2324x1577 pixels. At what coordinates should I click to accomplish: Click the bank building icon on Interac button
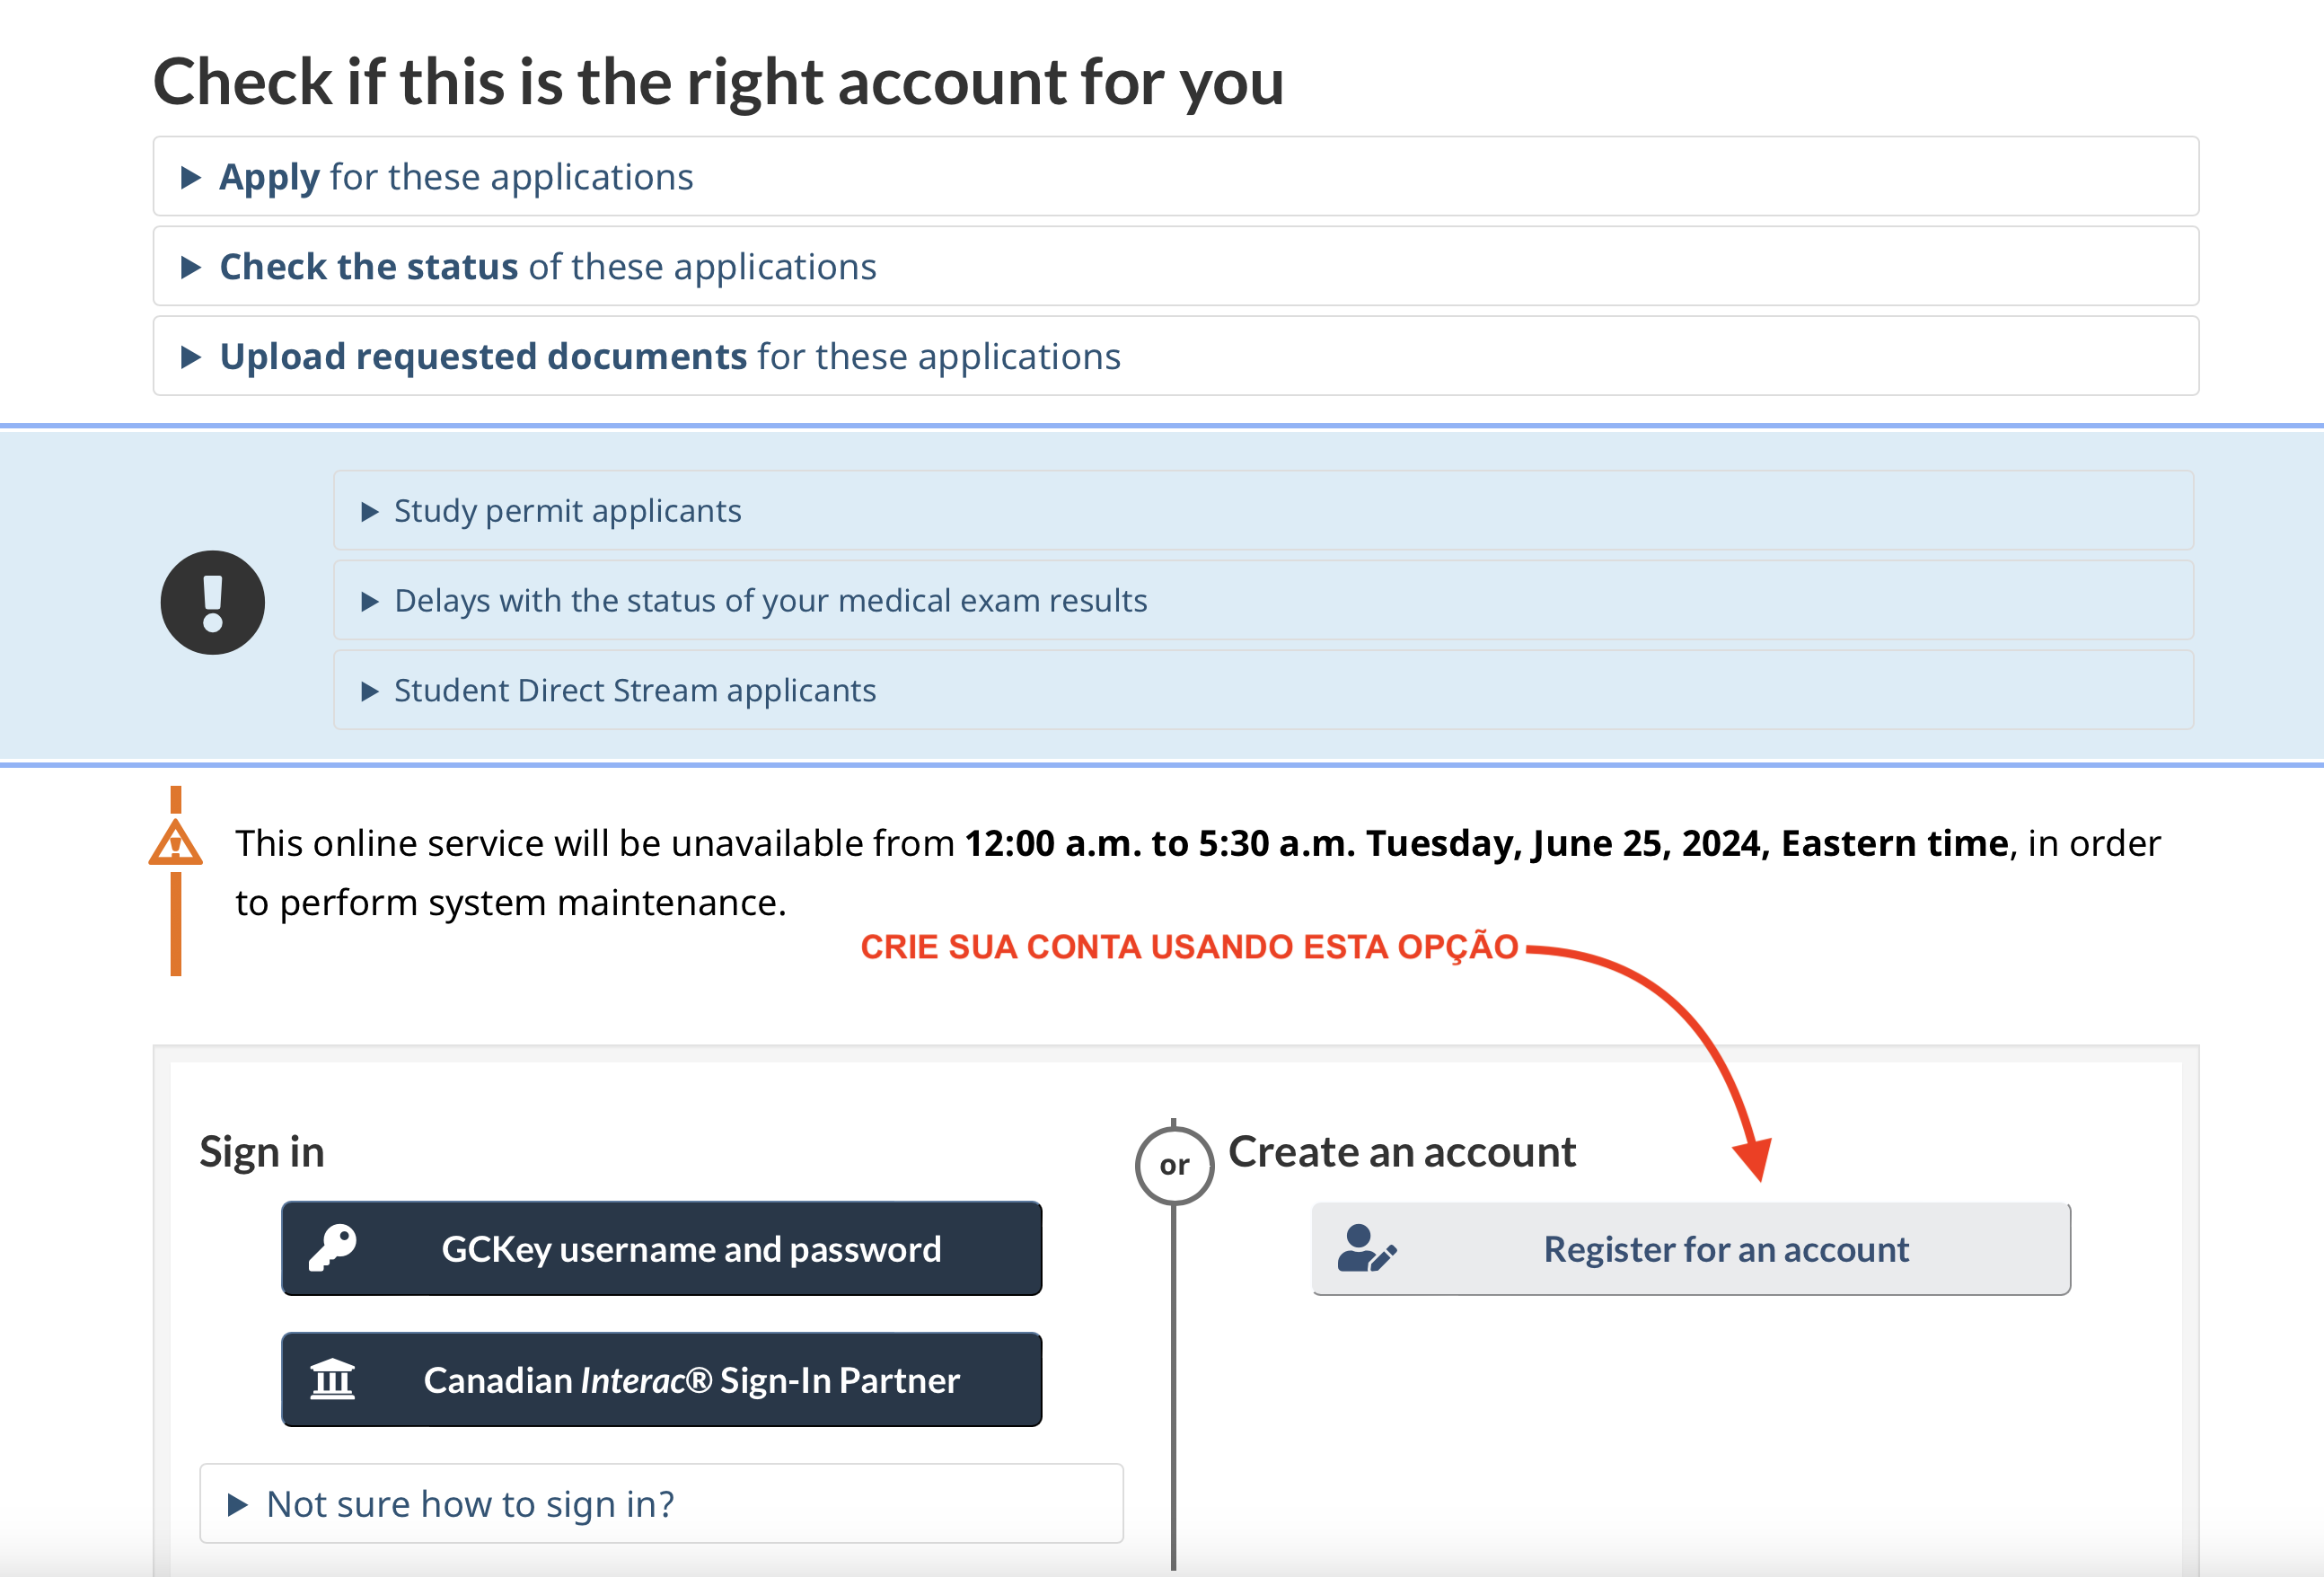[332, 1379]
